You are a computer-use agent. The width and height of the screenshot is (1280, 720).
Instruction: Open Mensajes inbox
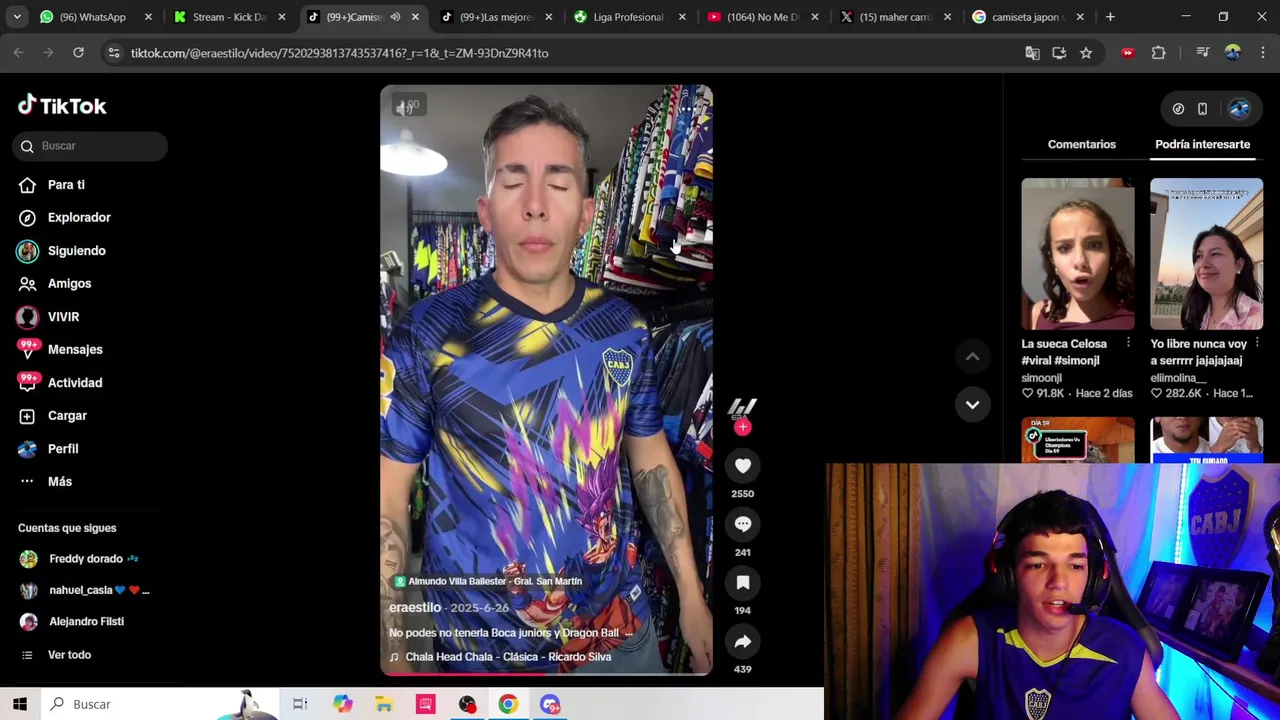(x=75, y=350)
